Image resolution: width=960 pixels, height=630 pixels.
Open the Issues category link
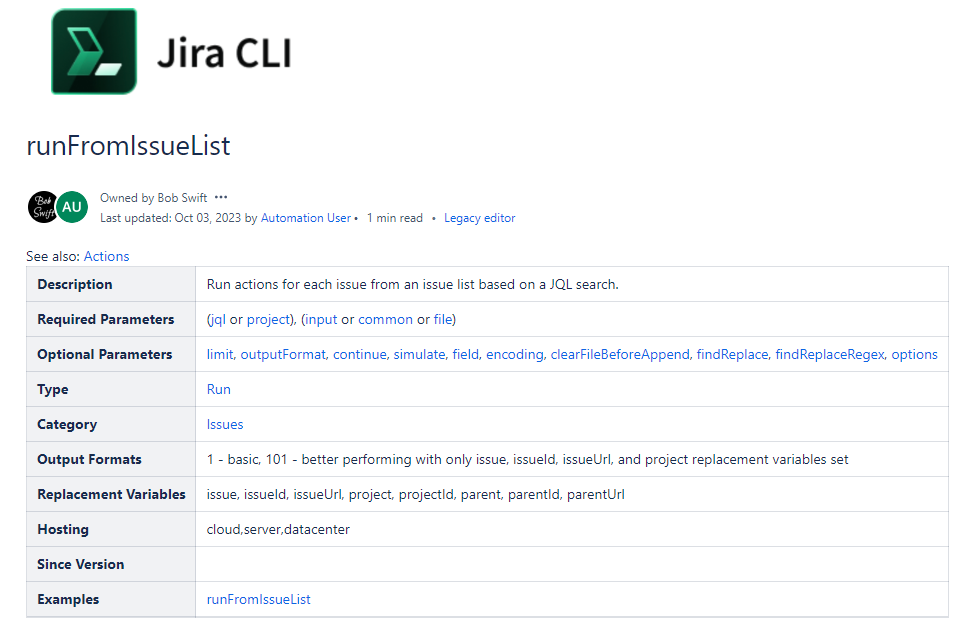point(225,424)
